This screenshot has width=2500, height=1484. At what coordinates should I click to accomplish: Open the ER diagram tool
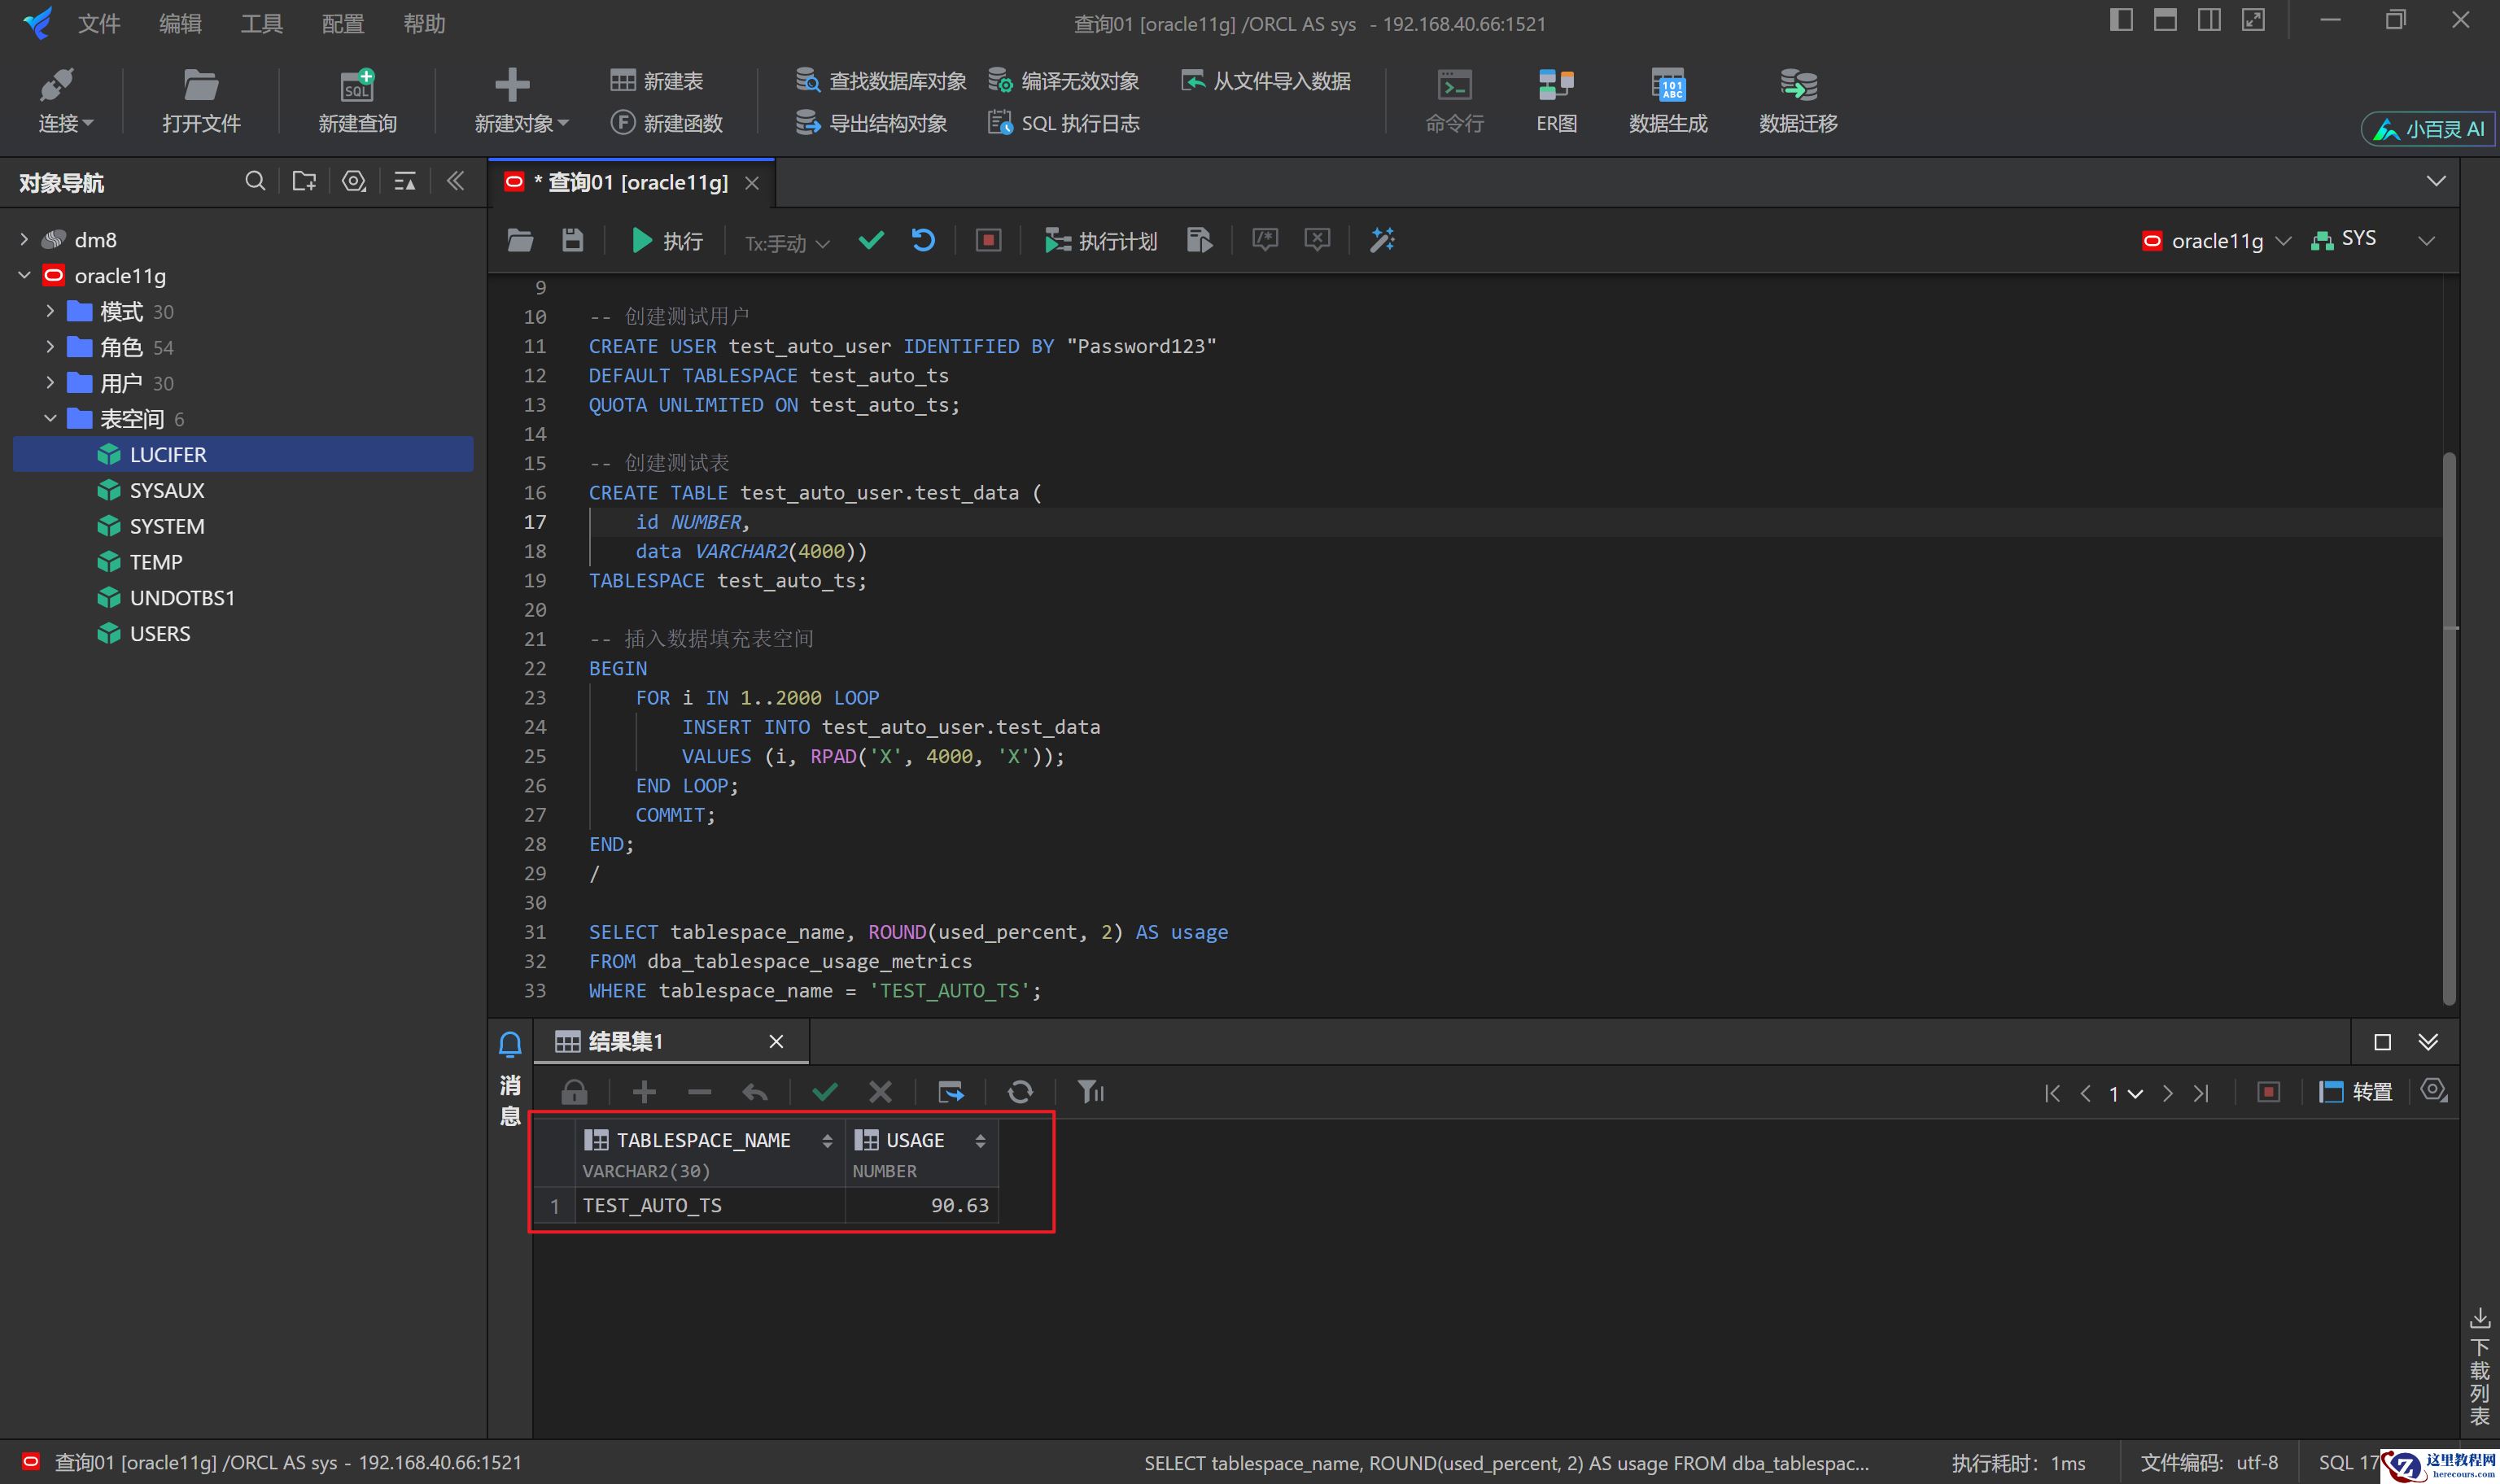[x=1555, y=100]
